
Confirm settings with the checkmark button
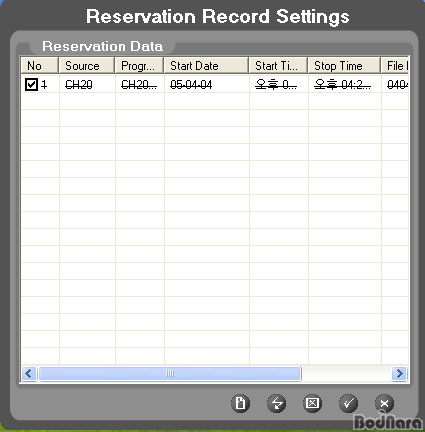tap(348, 403)
